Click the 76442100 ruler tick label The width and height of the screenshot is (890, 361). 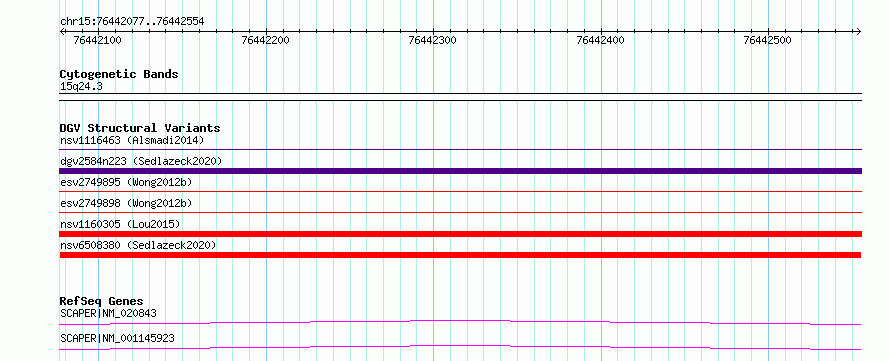click(98, 40)
